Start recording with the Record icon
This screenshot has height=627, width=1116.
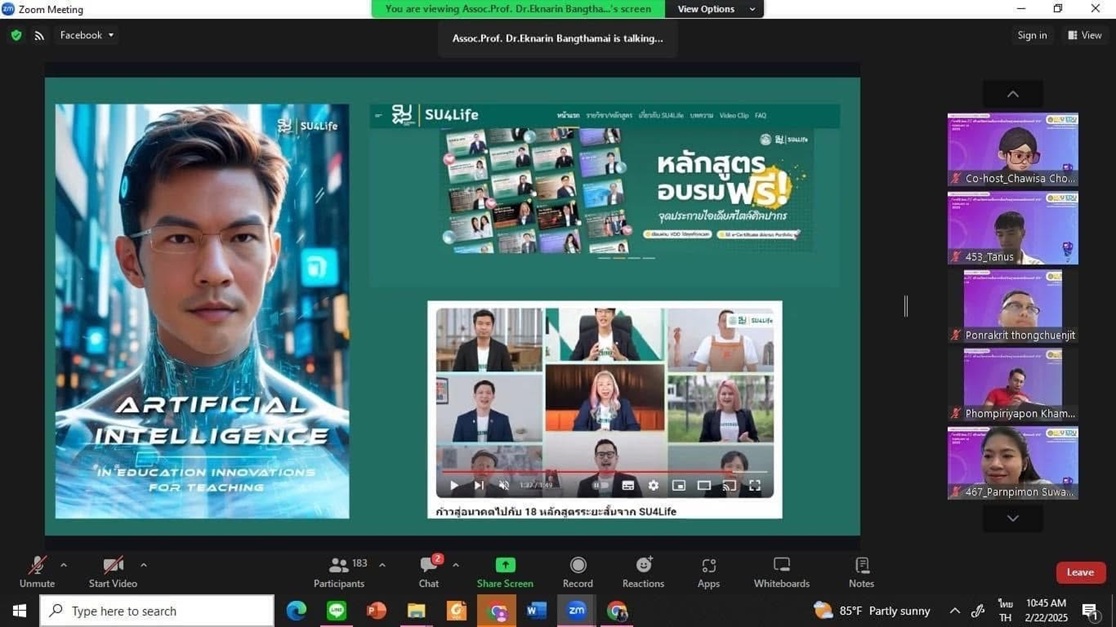(577, 572)
